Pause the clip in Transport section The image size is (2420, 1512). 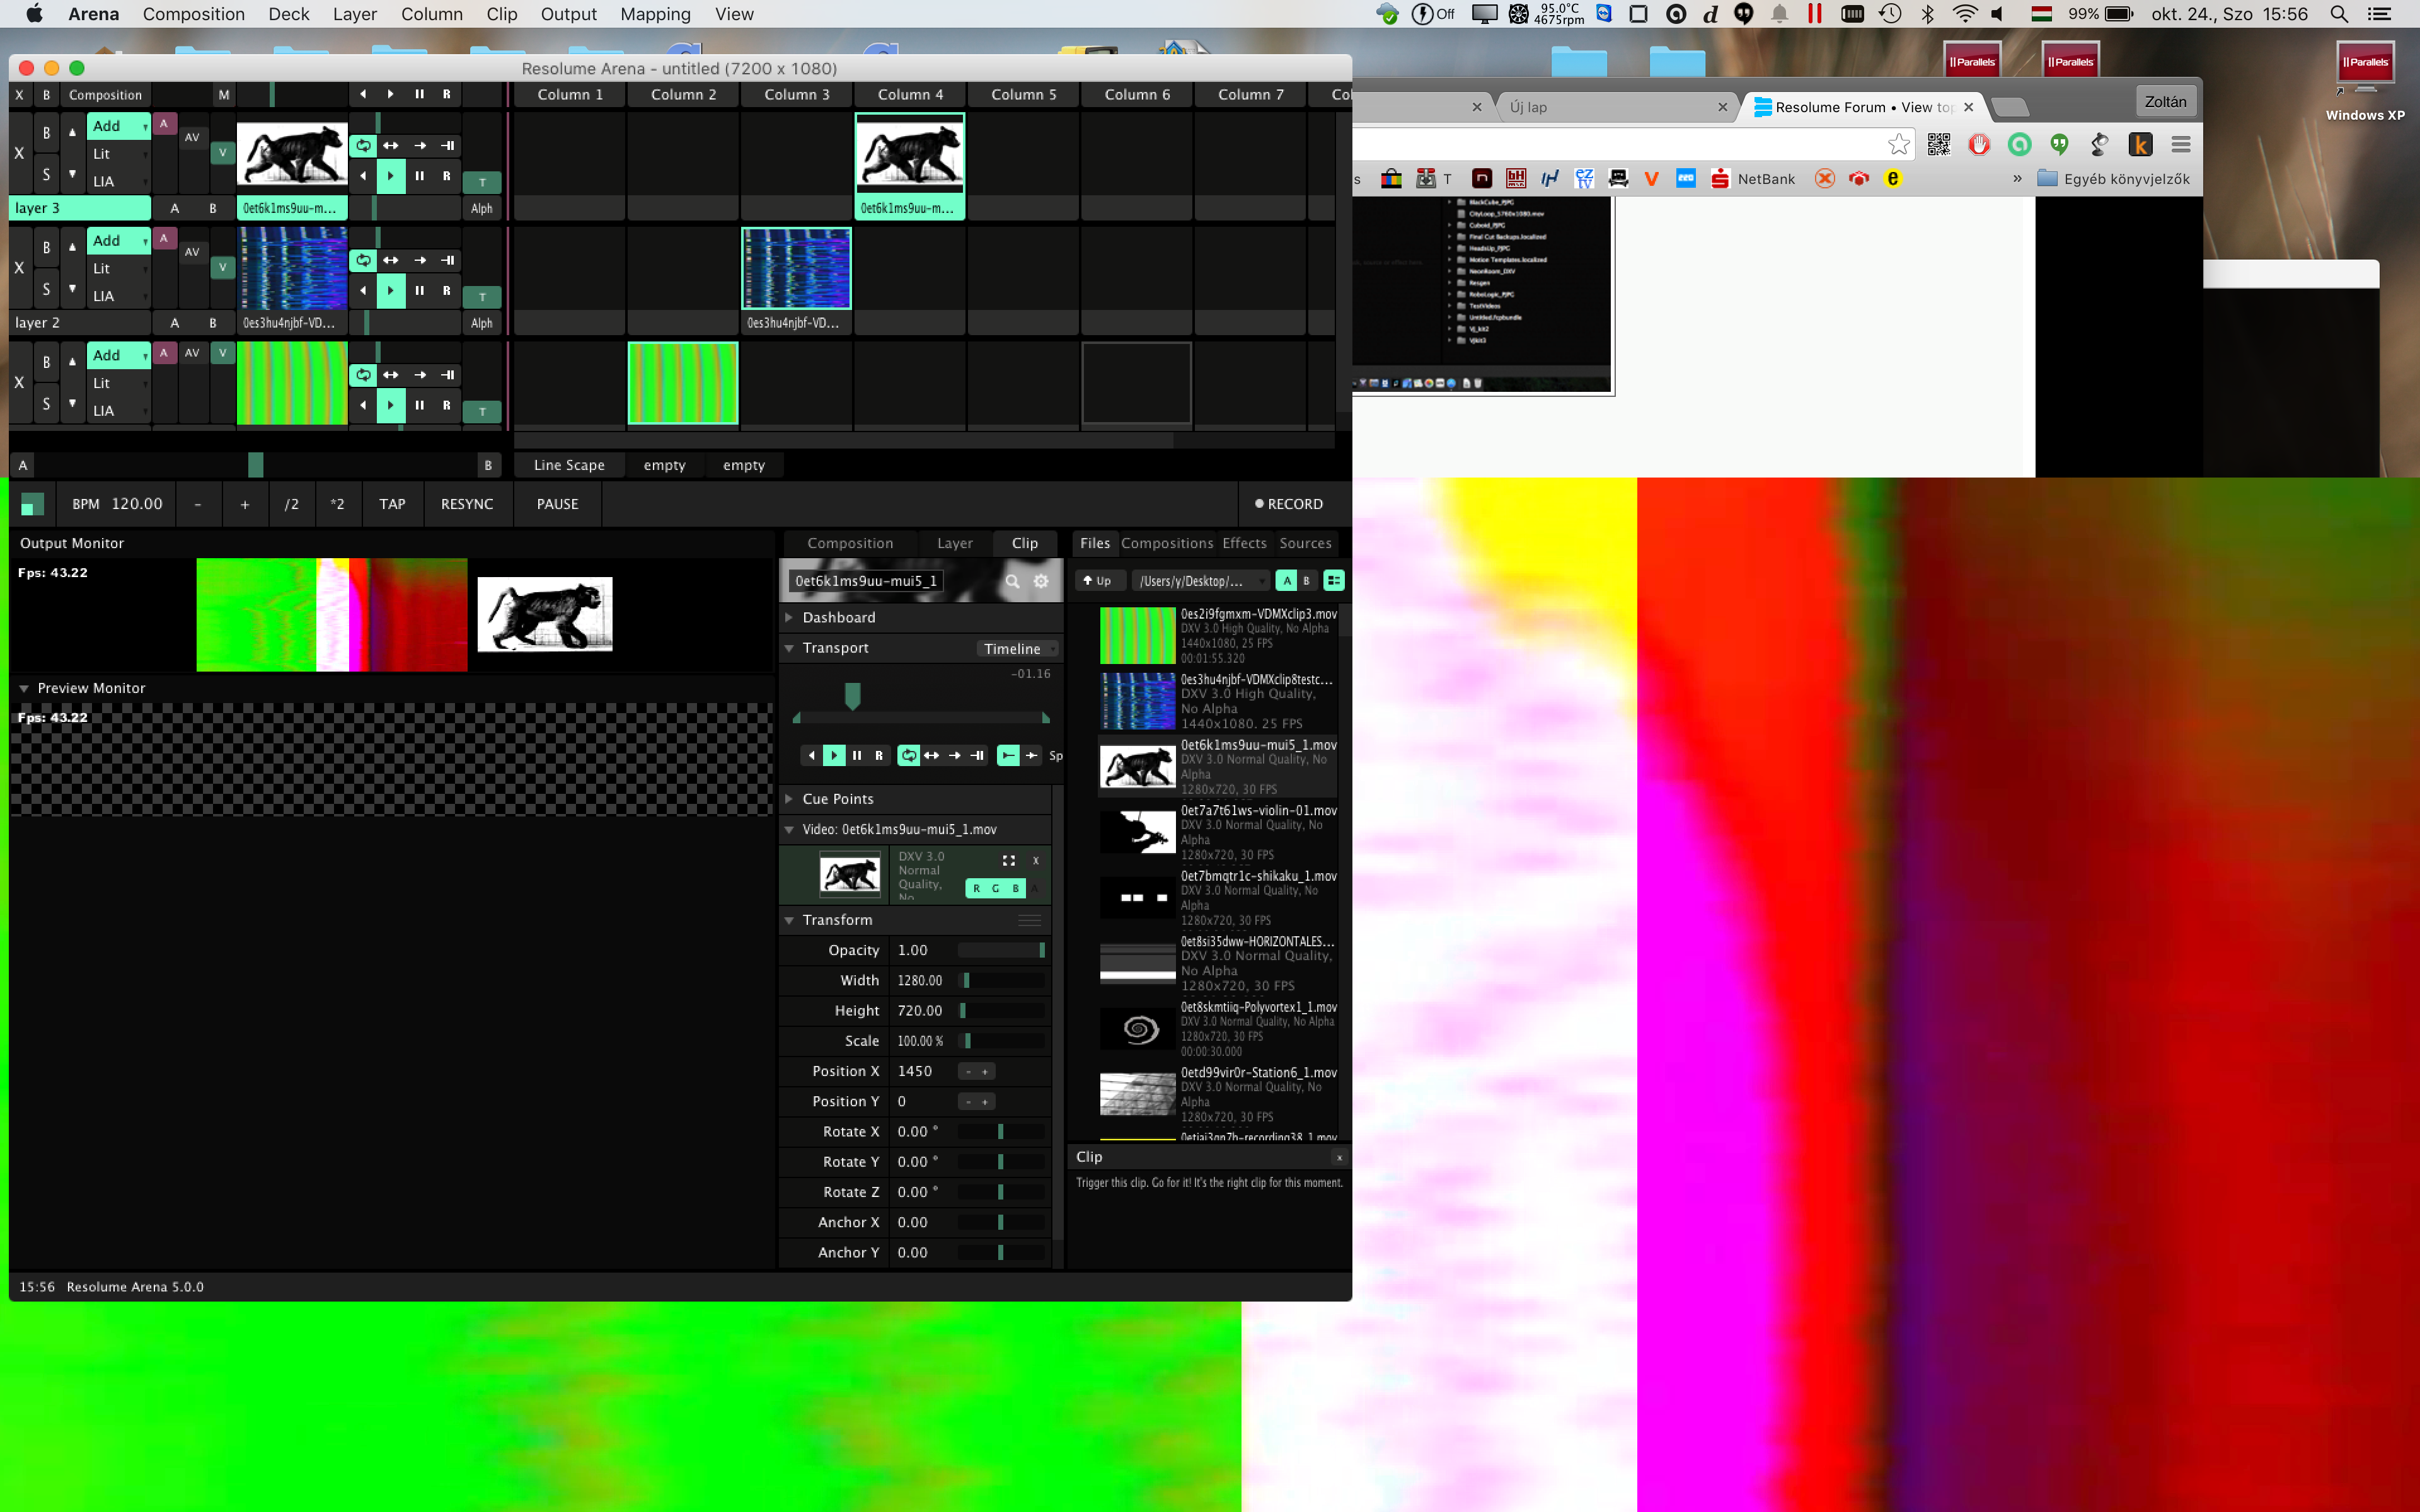856,755
